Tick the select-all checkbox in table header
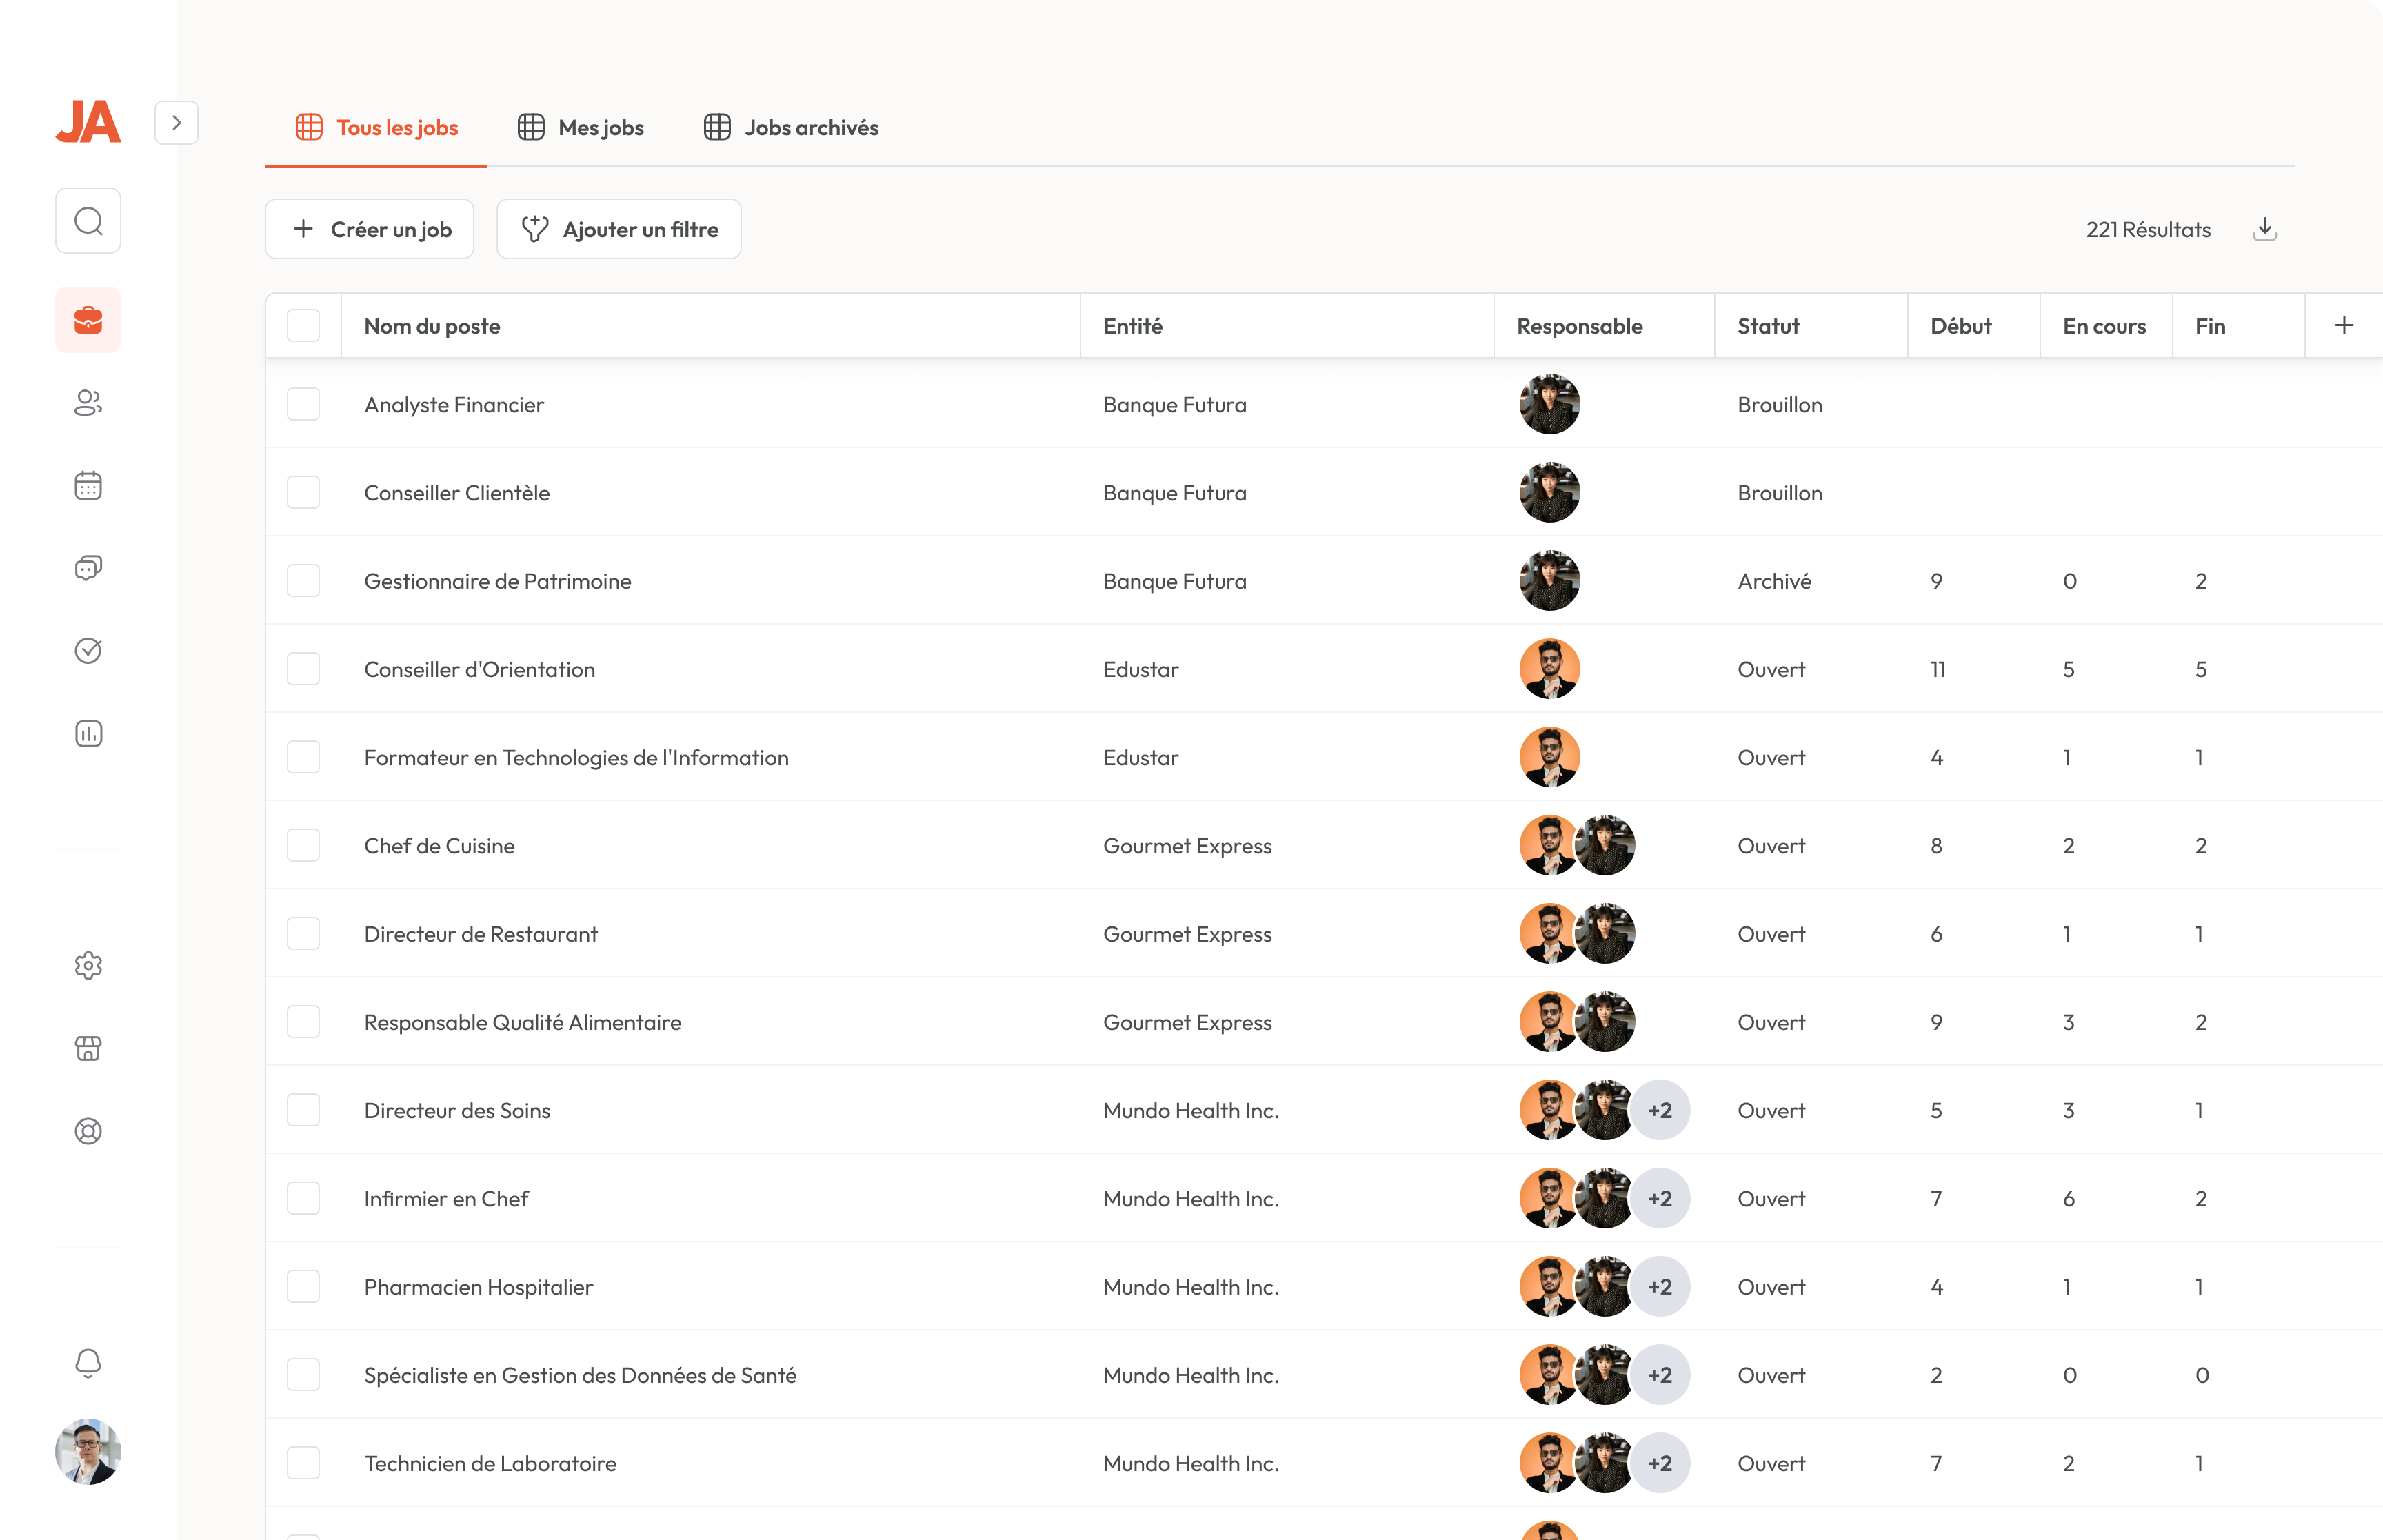Viewport: 2383px width, 1540px height. pos(303,326)
